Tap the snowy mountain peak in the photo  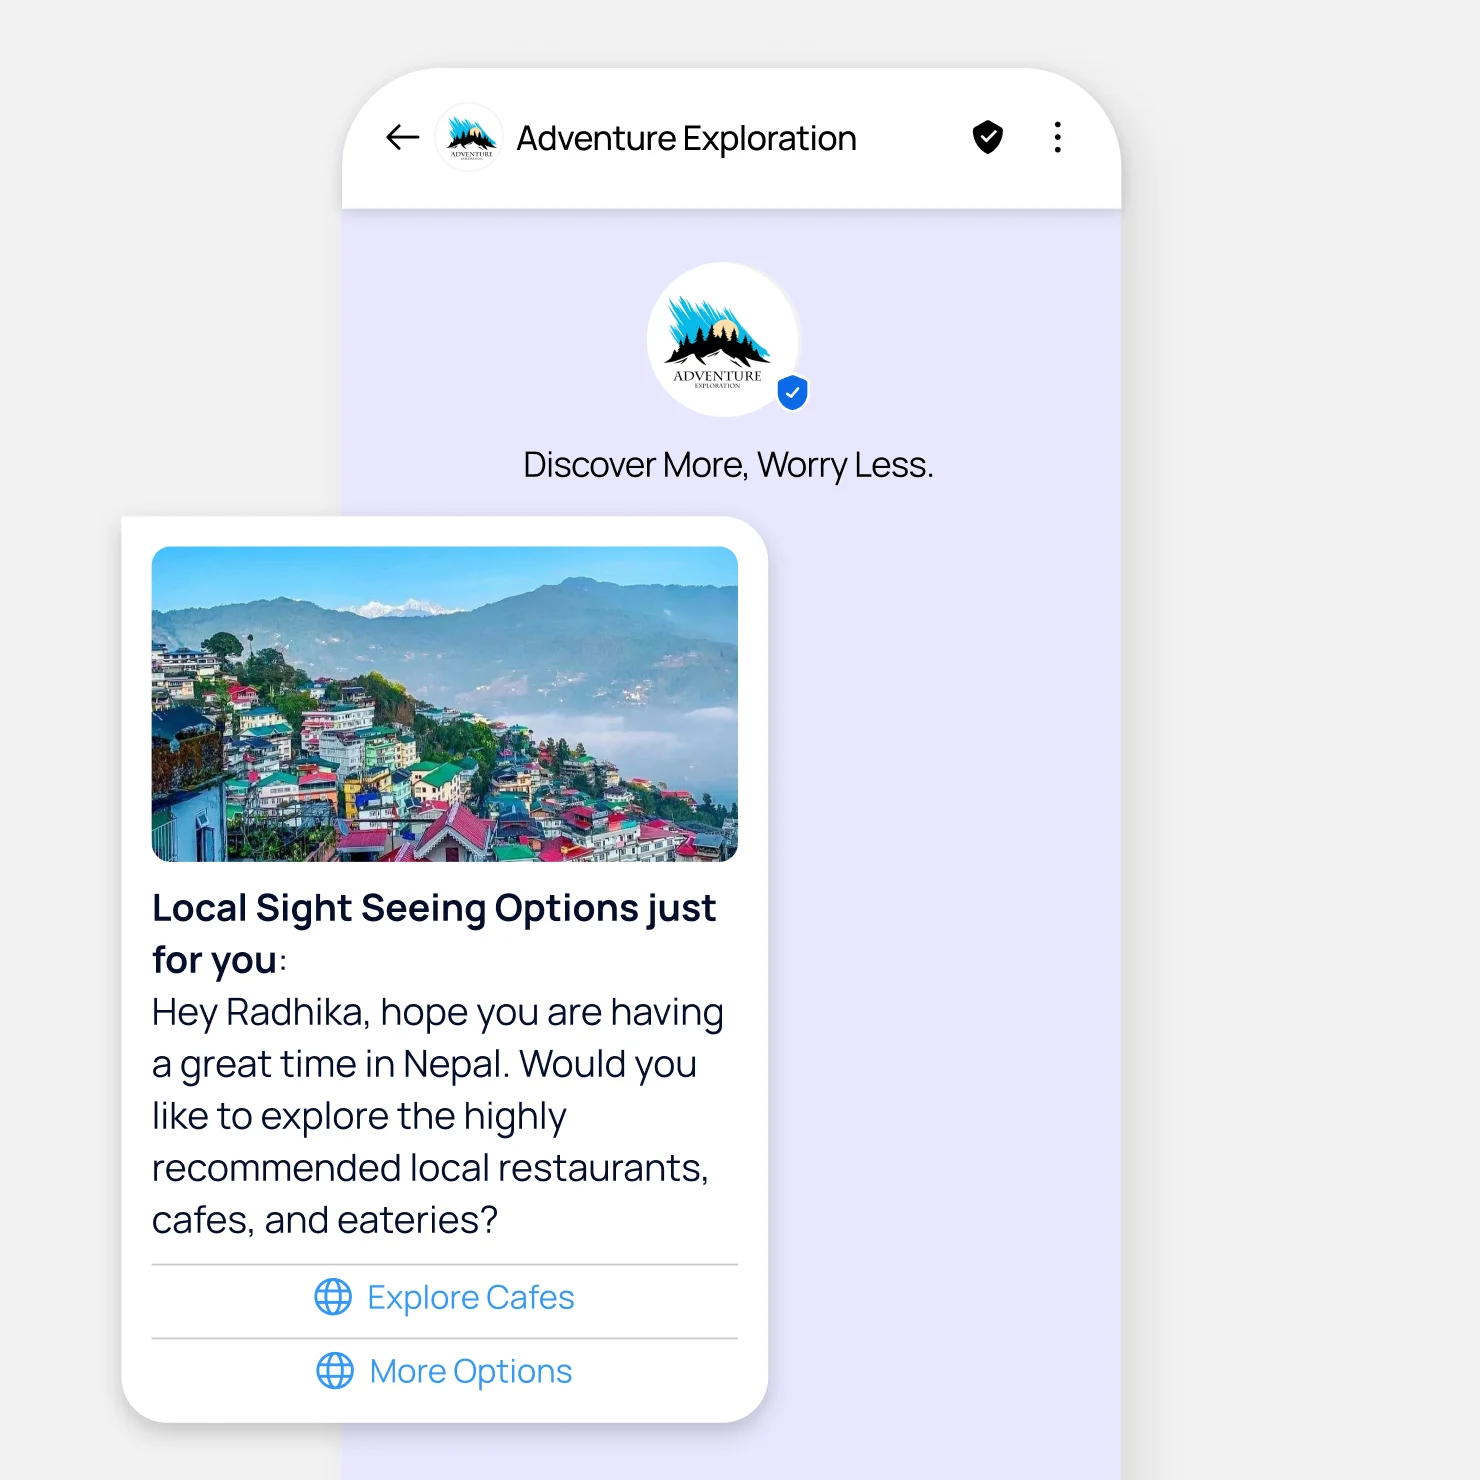pos(403,607)
